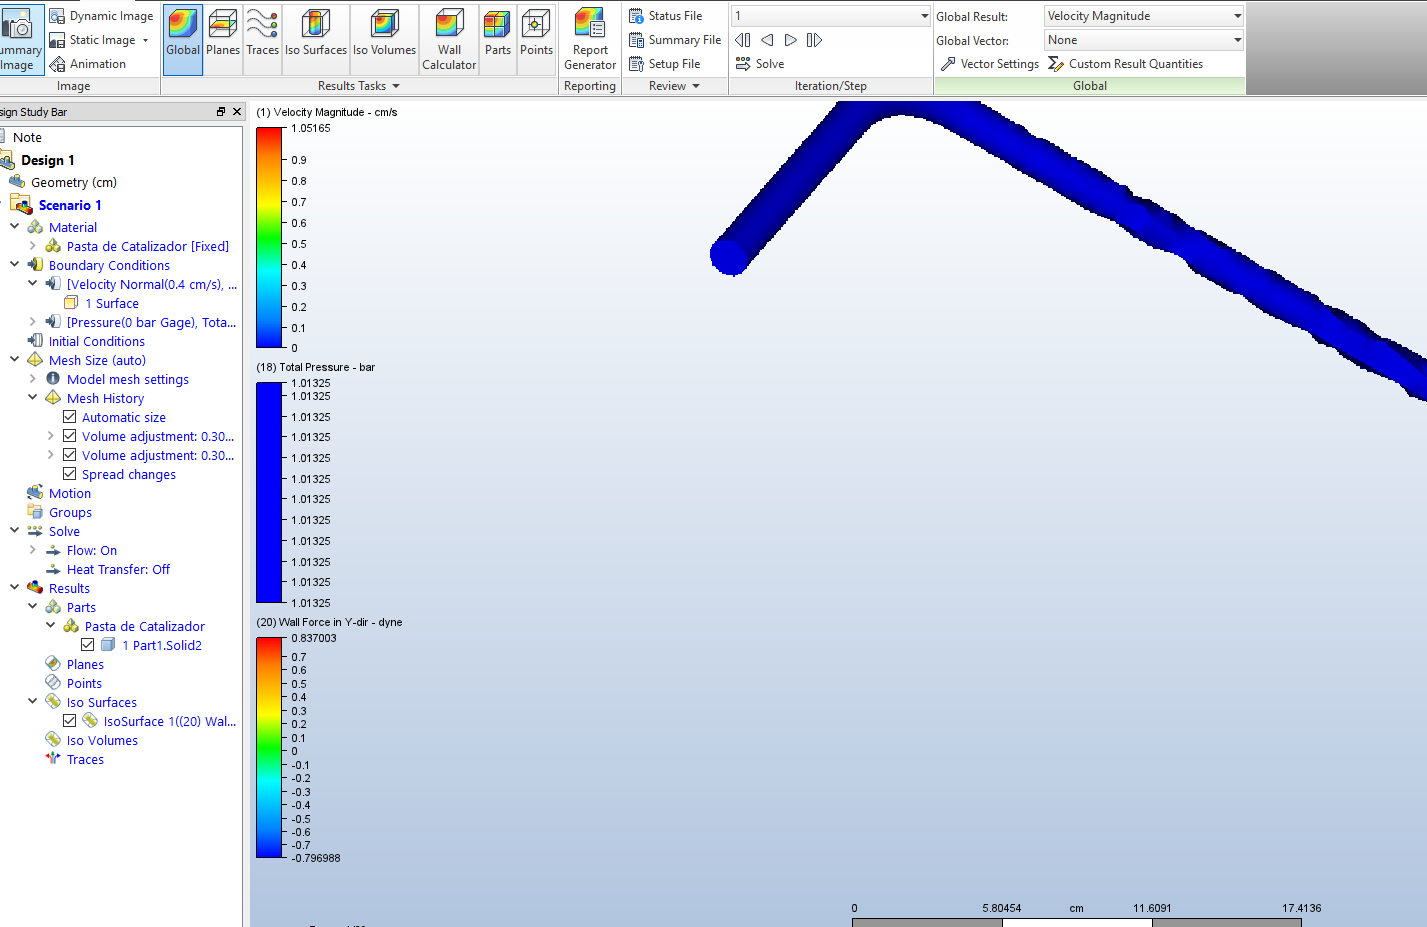1427x927 pixels.
Task: Click Solve in the Iteration/Step panel
Action: (760, 64)
